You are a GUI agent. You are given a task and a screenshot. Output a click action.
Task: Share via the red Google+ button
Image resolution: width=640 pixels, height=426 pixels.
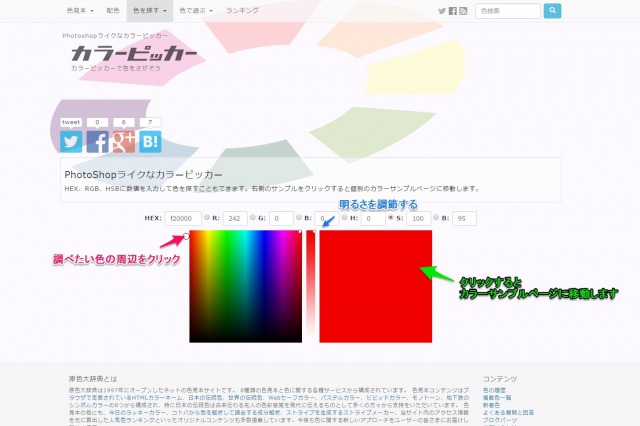(124, 141)
